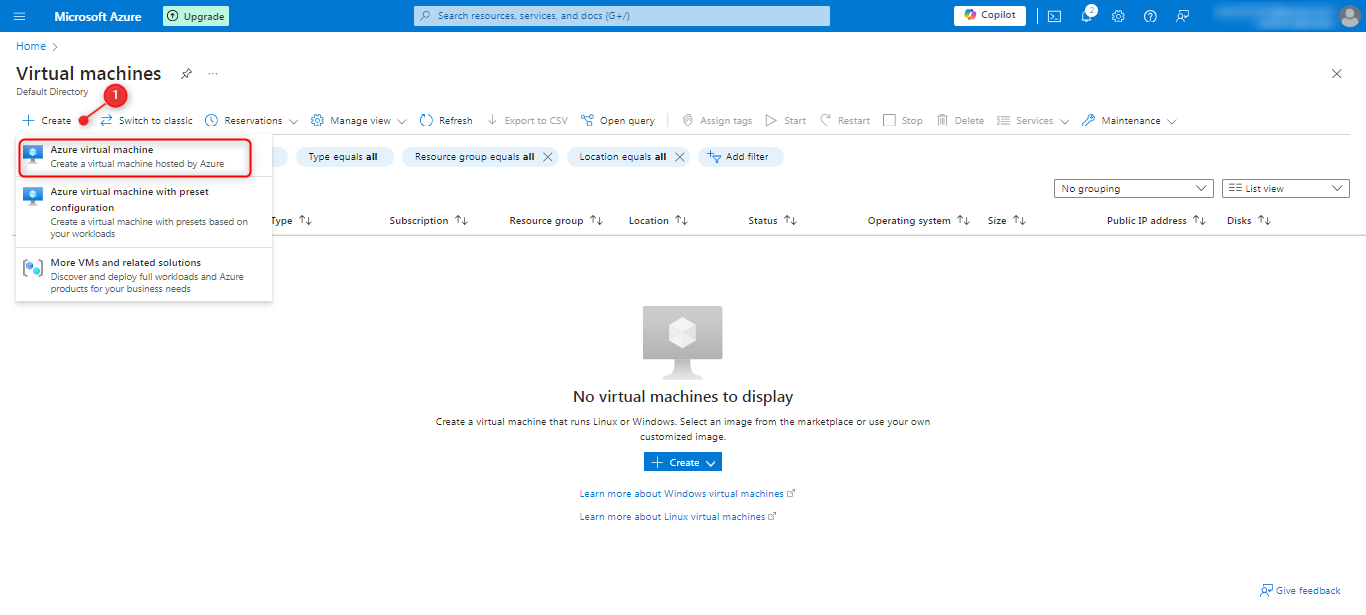
Task: Open Learn more about Linux virtual machines
Action: [x=678, y=517]
